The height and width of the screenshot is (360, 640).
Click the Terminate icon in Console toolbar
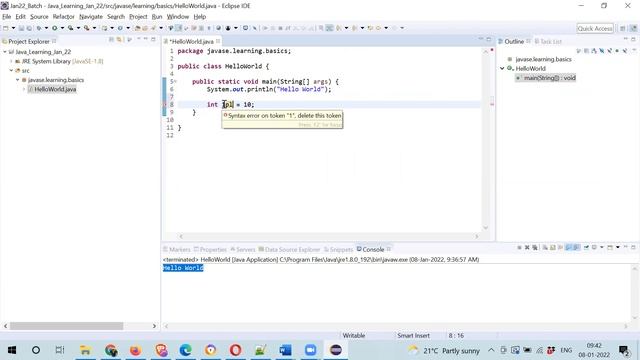(519, 247)
